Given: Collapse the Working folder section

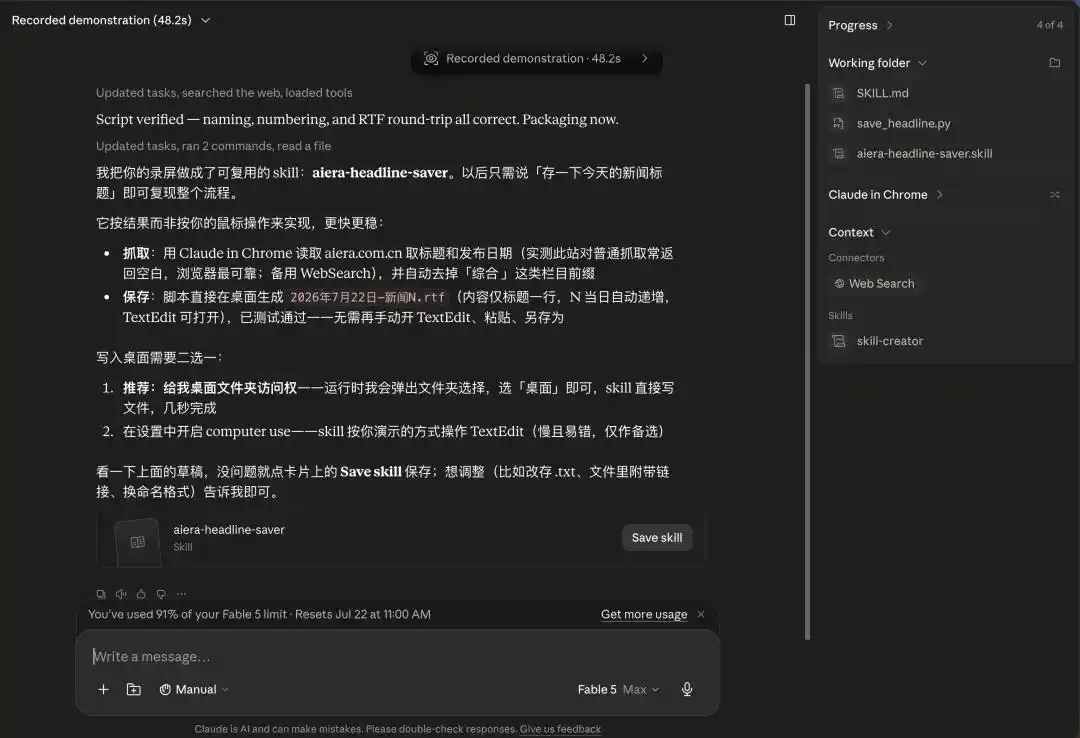Looking at the screenshot, I should (x=878, y=63).
